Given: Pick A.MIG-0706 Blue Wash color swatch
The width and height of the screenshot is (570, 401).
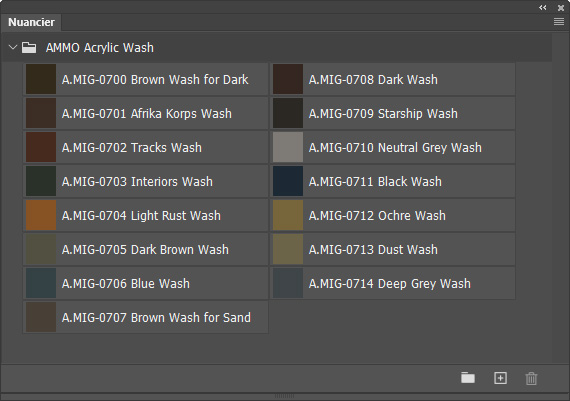Looking at the screenshot, I should (41, 283).
